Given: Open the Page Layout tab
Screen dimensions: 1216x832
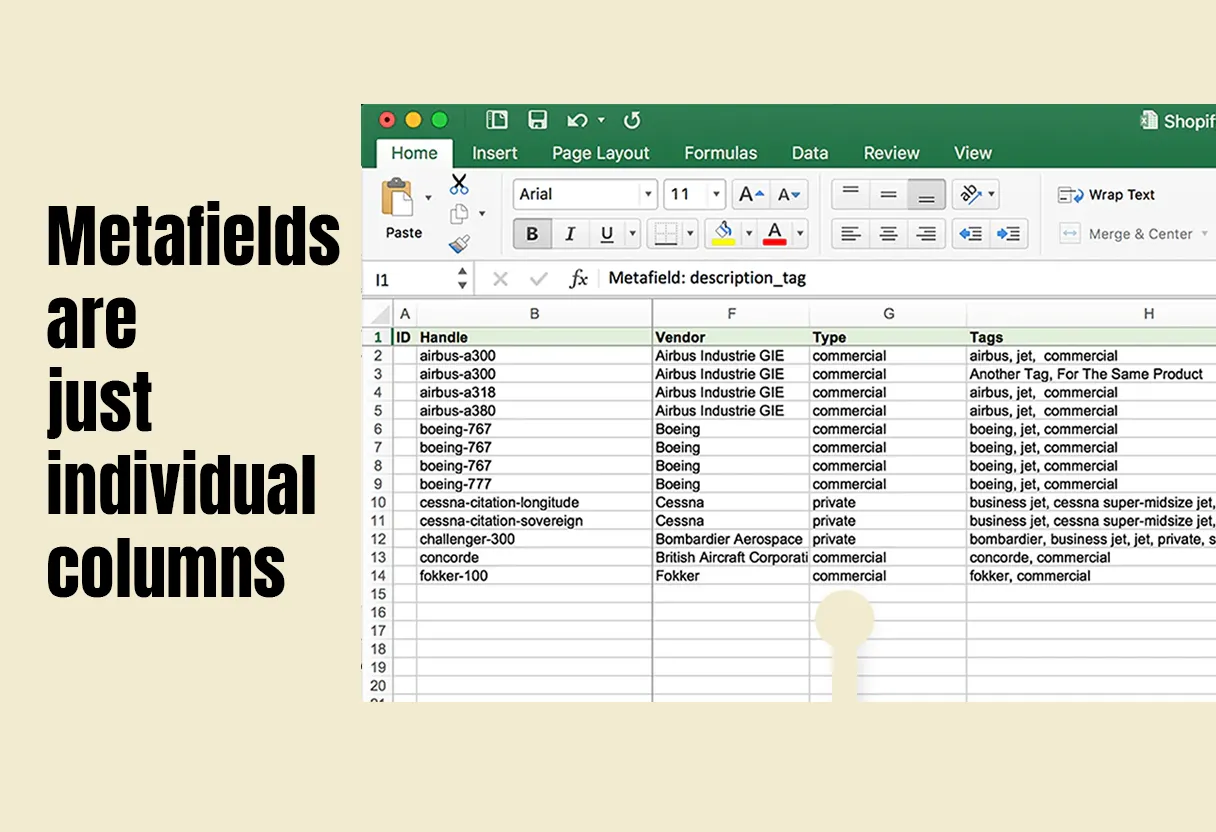Looking at the screenshot, I should point(601,153).
